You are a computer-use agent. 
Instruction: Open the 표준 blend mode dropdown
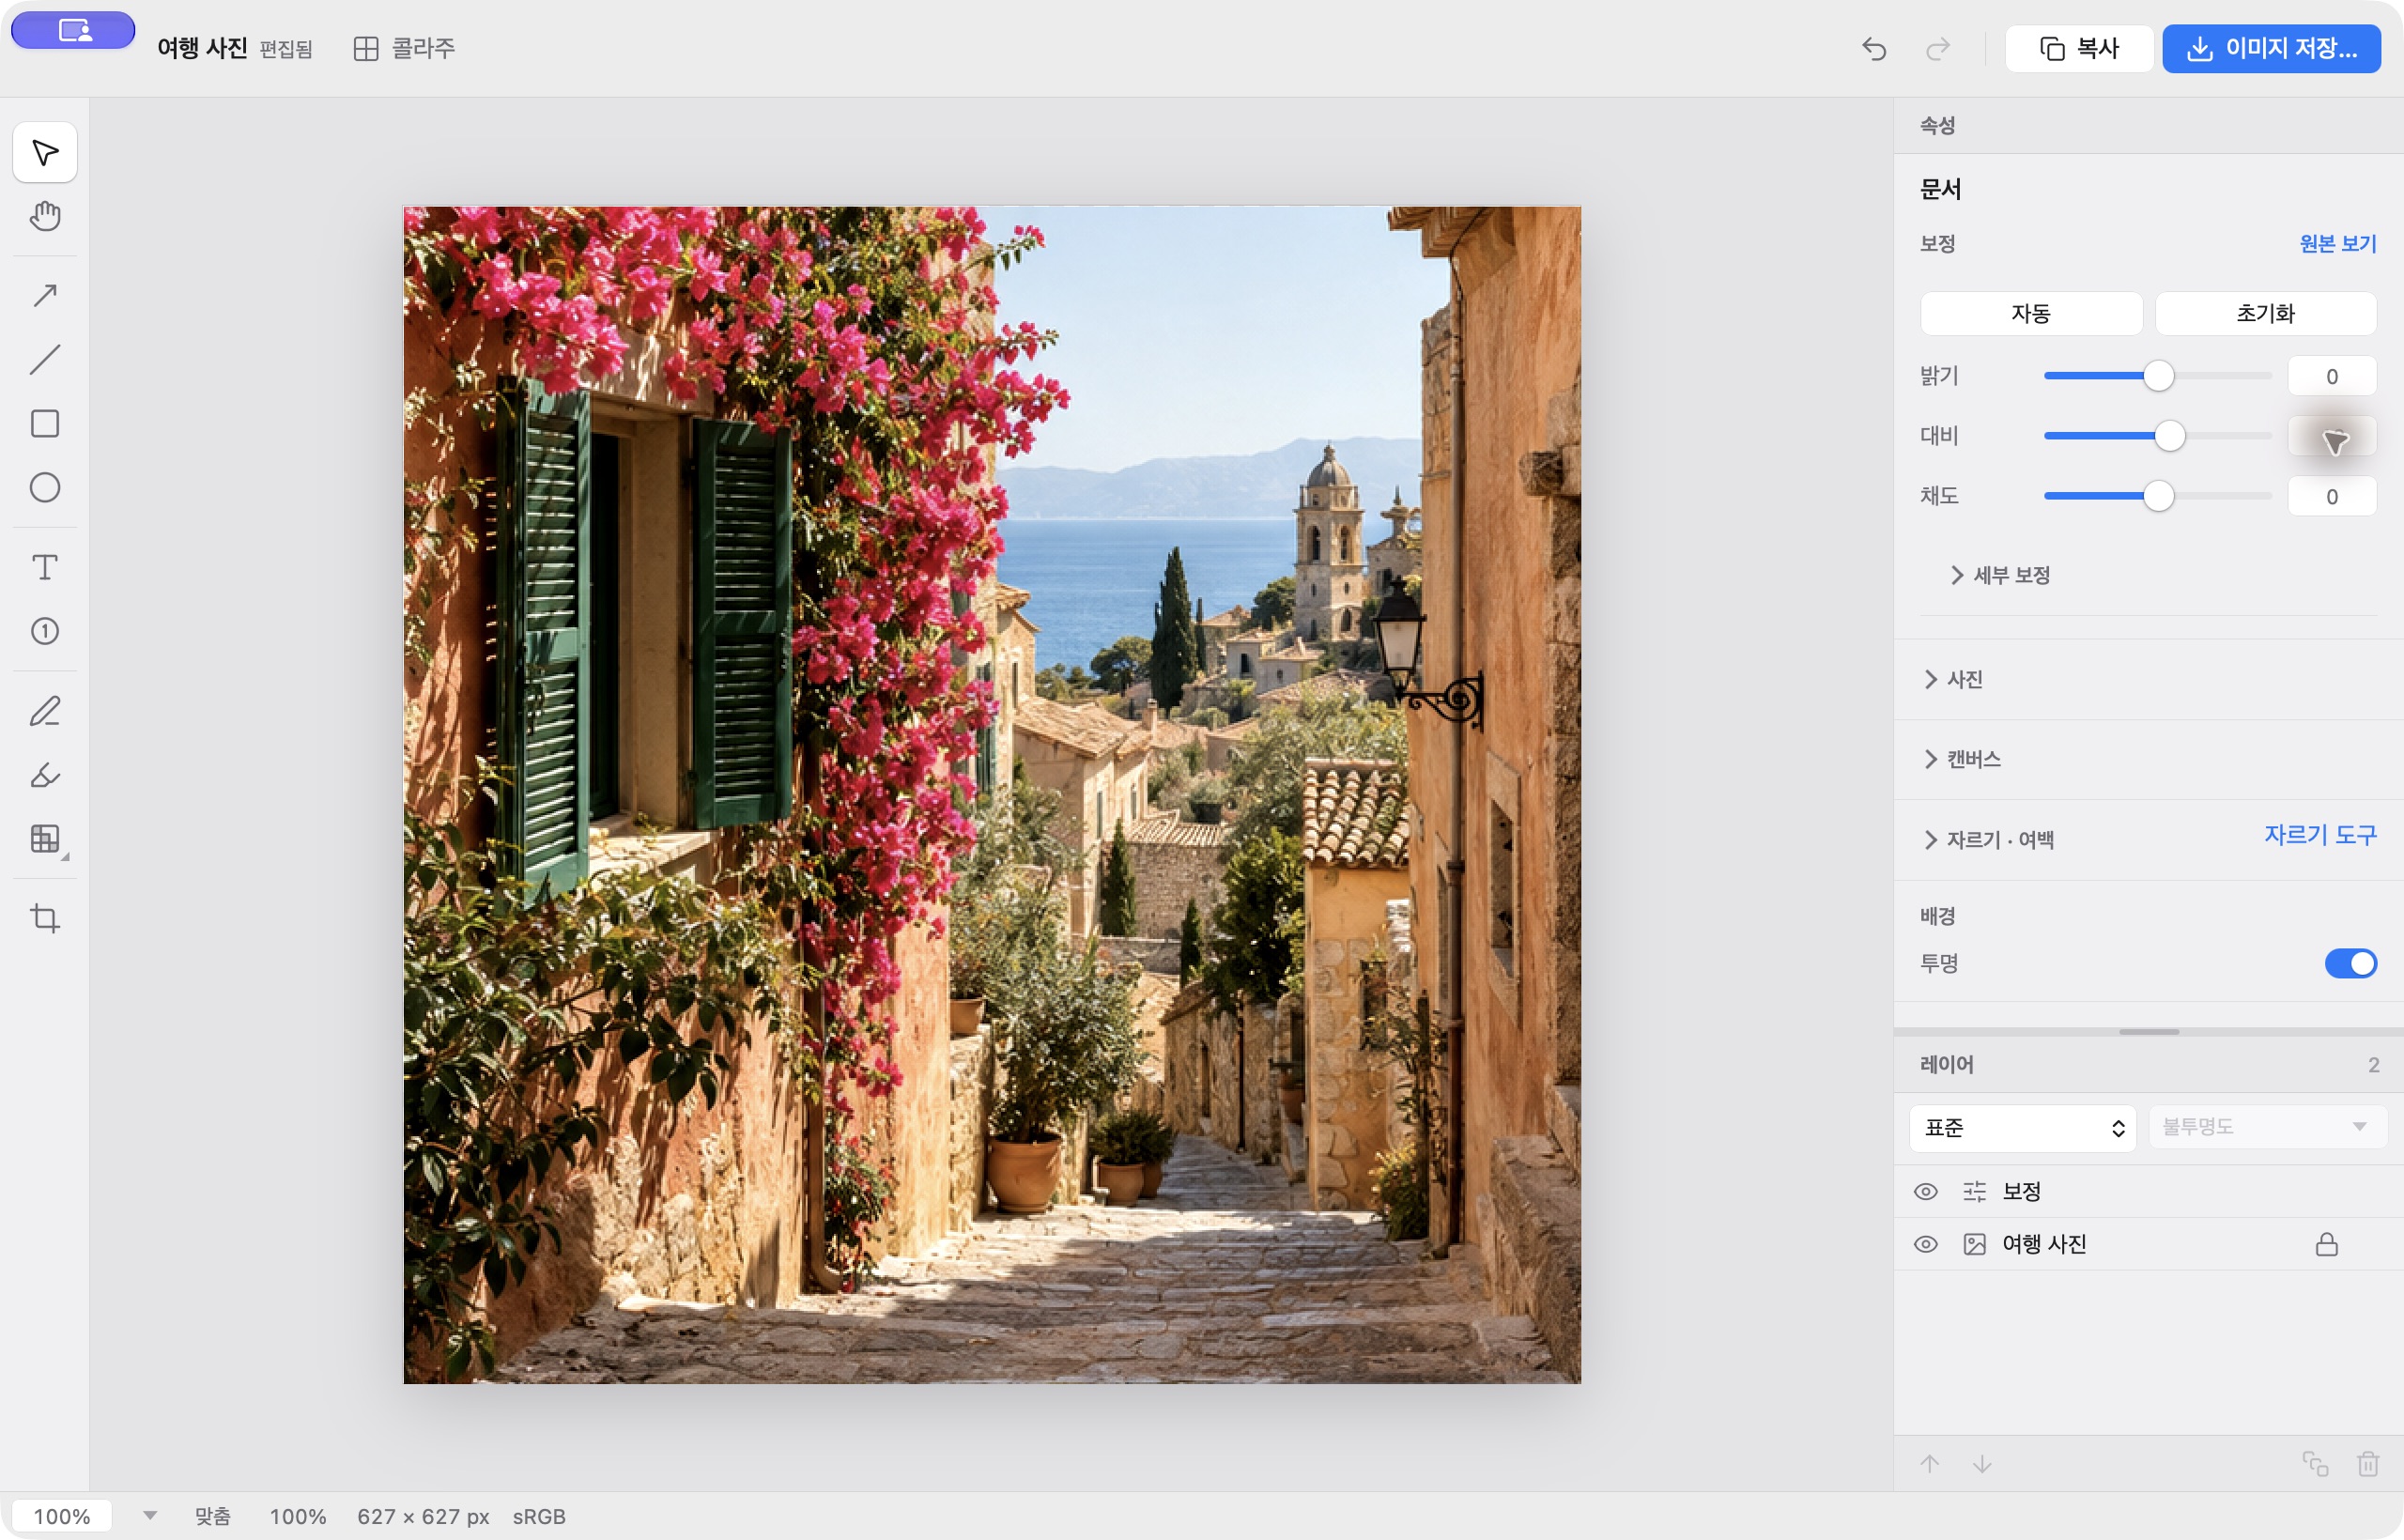click(x=2023, y=1128)
